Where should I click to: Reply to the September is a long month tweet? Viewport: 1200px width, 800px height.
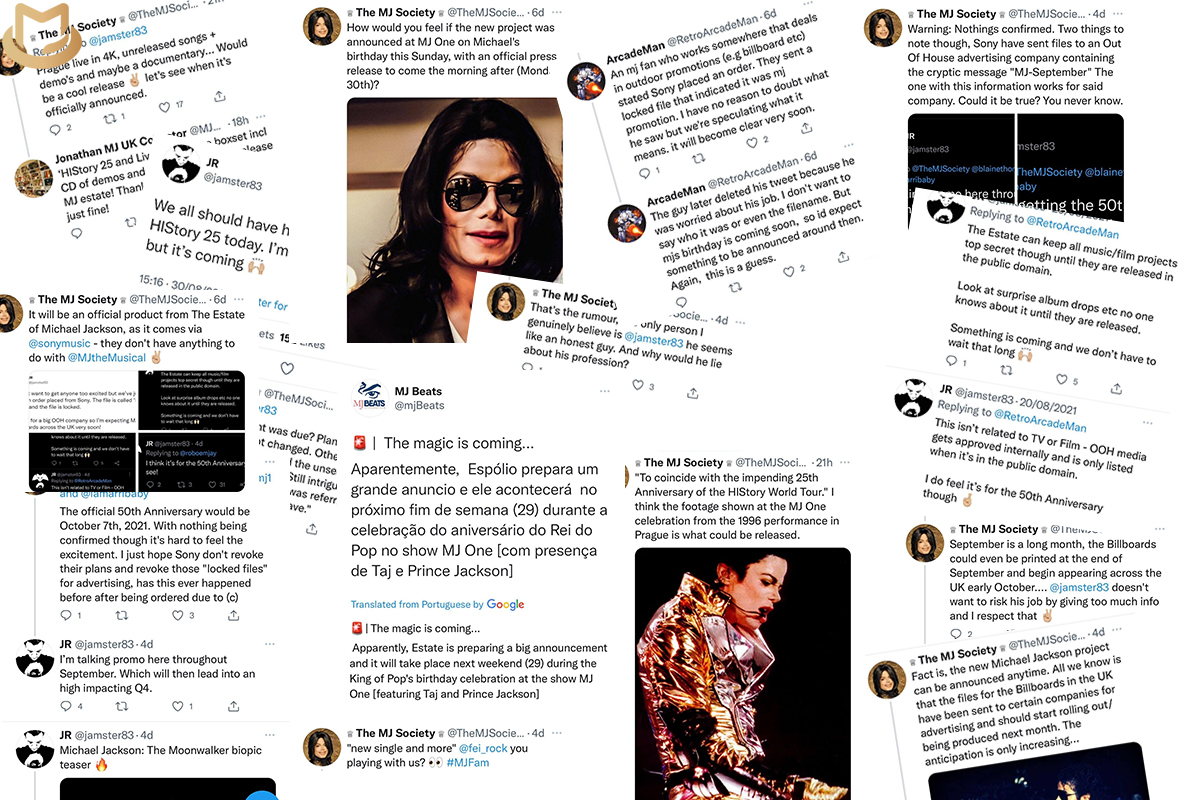[x=957, y=633]
